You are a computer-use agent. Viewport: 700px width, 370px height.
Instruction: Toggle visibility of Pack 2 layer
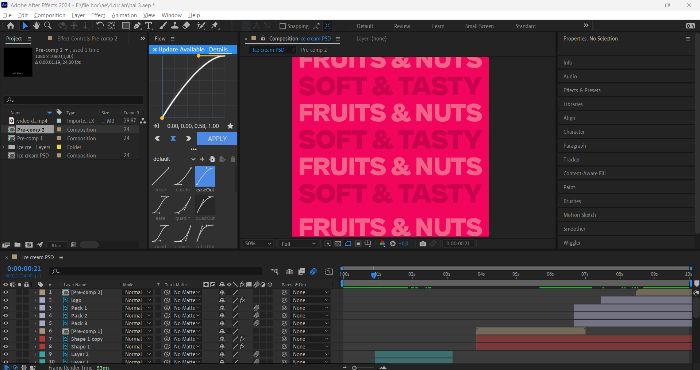[6, 316]
